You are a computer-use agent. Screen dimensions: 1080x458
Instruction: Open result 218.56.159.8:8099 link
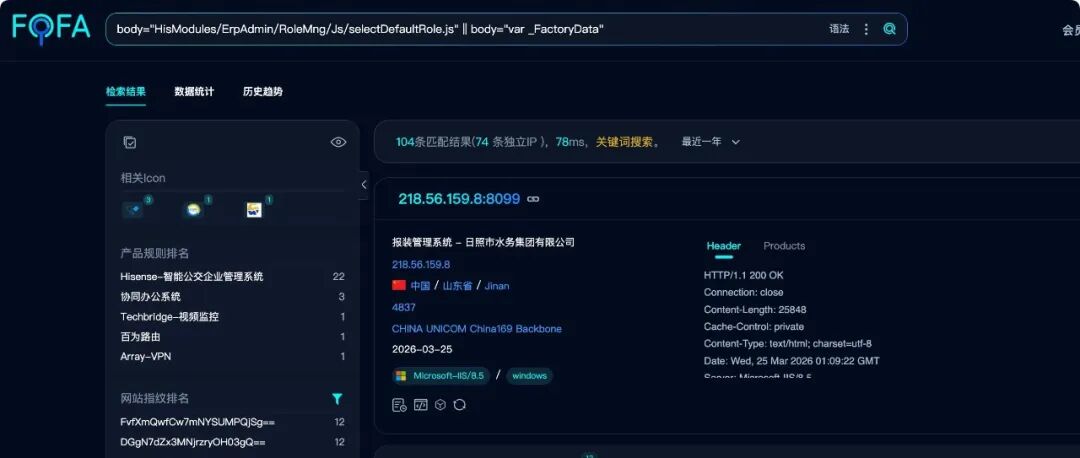click(459, 199)
